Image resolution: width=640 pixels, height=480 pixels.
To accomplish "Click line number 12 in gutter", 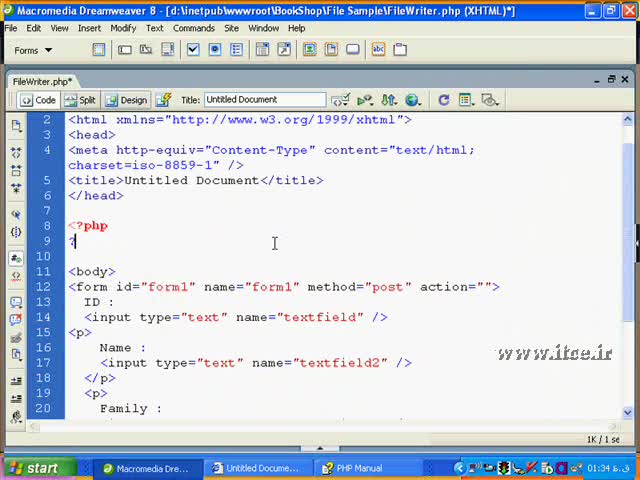I will click(43, 287).
